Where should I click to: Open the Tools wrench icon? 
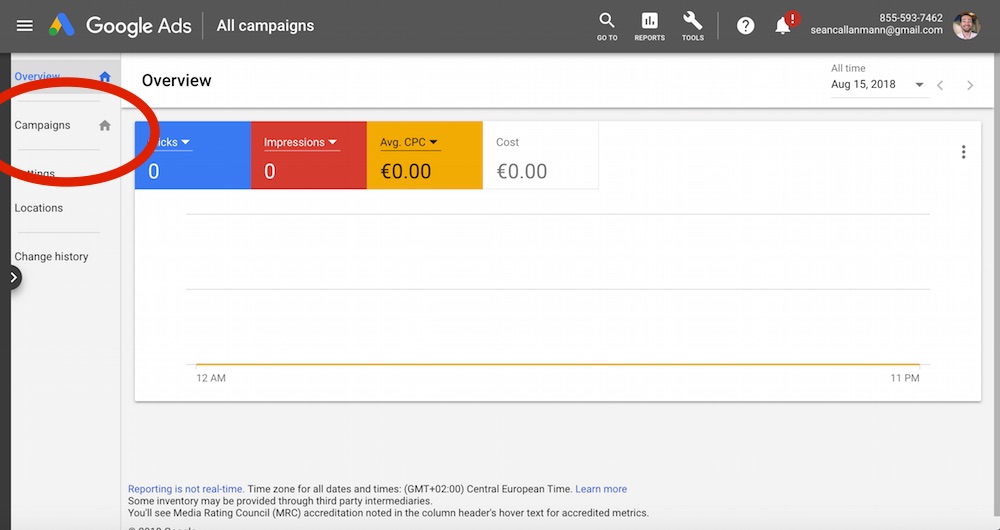point(693,27)
